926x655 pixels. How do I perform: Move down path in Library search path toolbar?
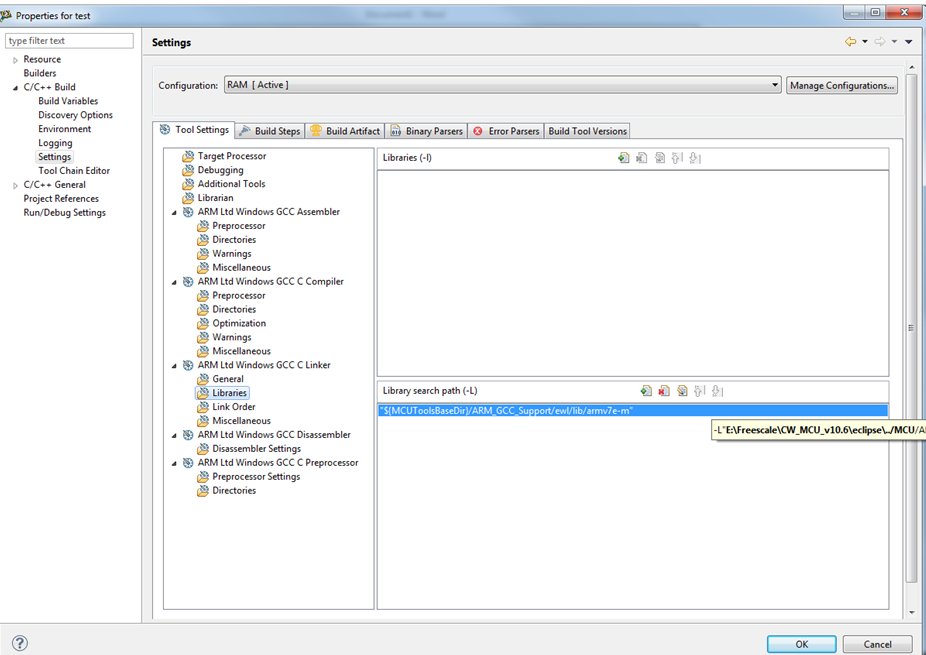[x=718, y=391]
